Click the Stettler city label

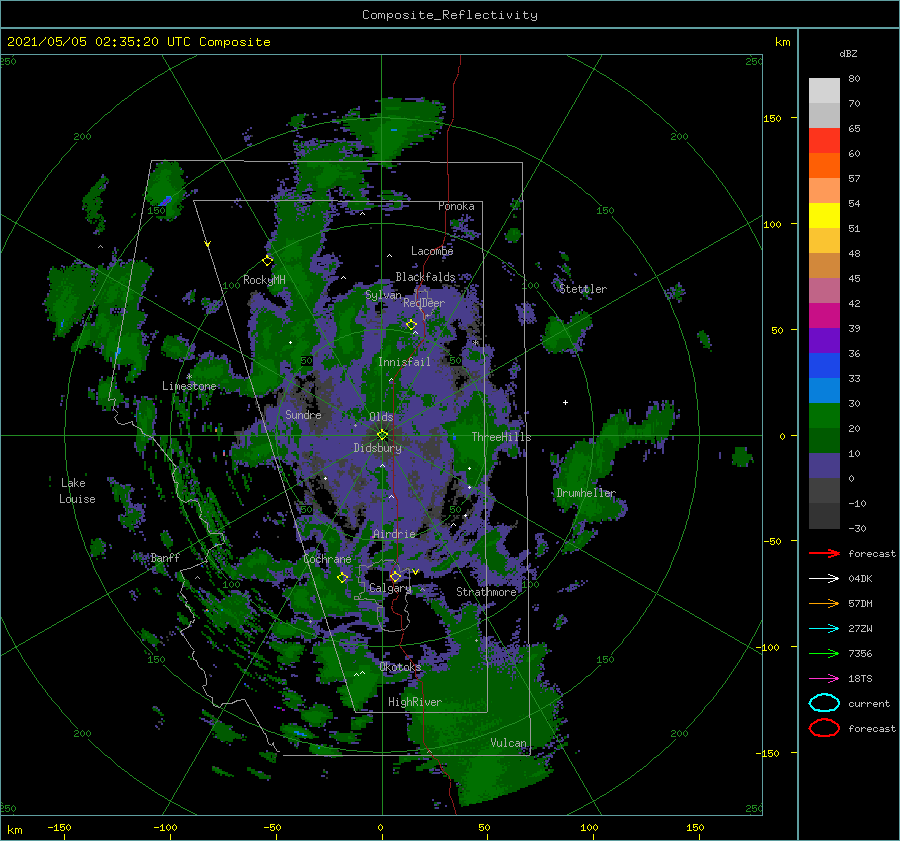pyautogui.click(x=583, y=289)
